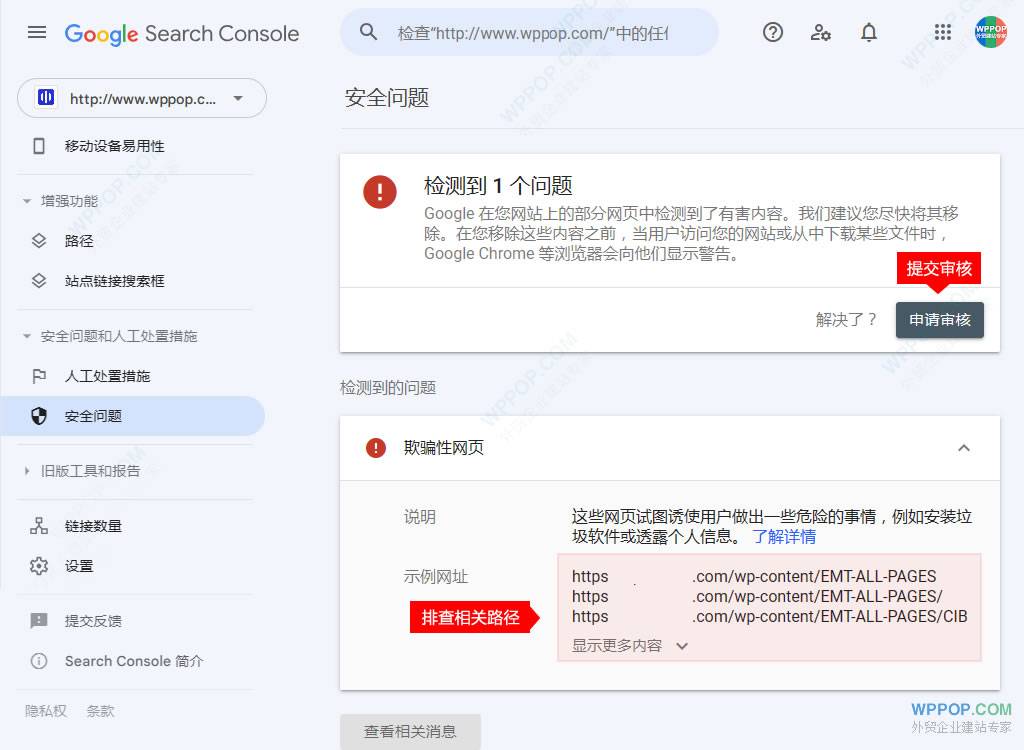Click the 链接数量 sitemap icon
Viewport: 1024px width, 750px height.
(x=39, y=526)
